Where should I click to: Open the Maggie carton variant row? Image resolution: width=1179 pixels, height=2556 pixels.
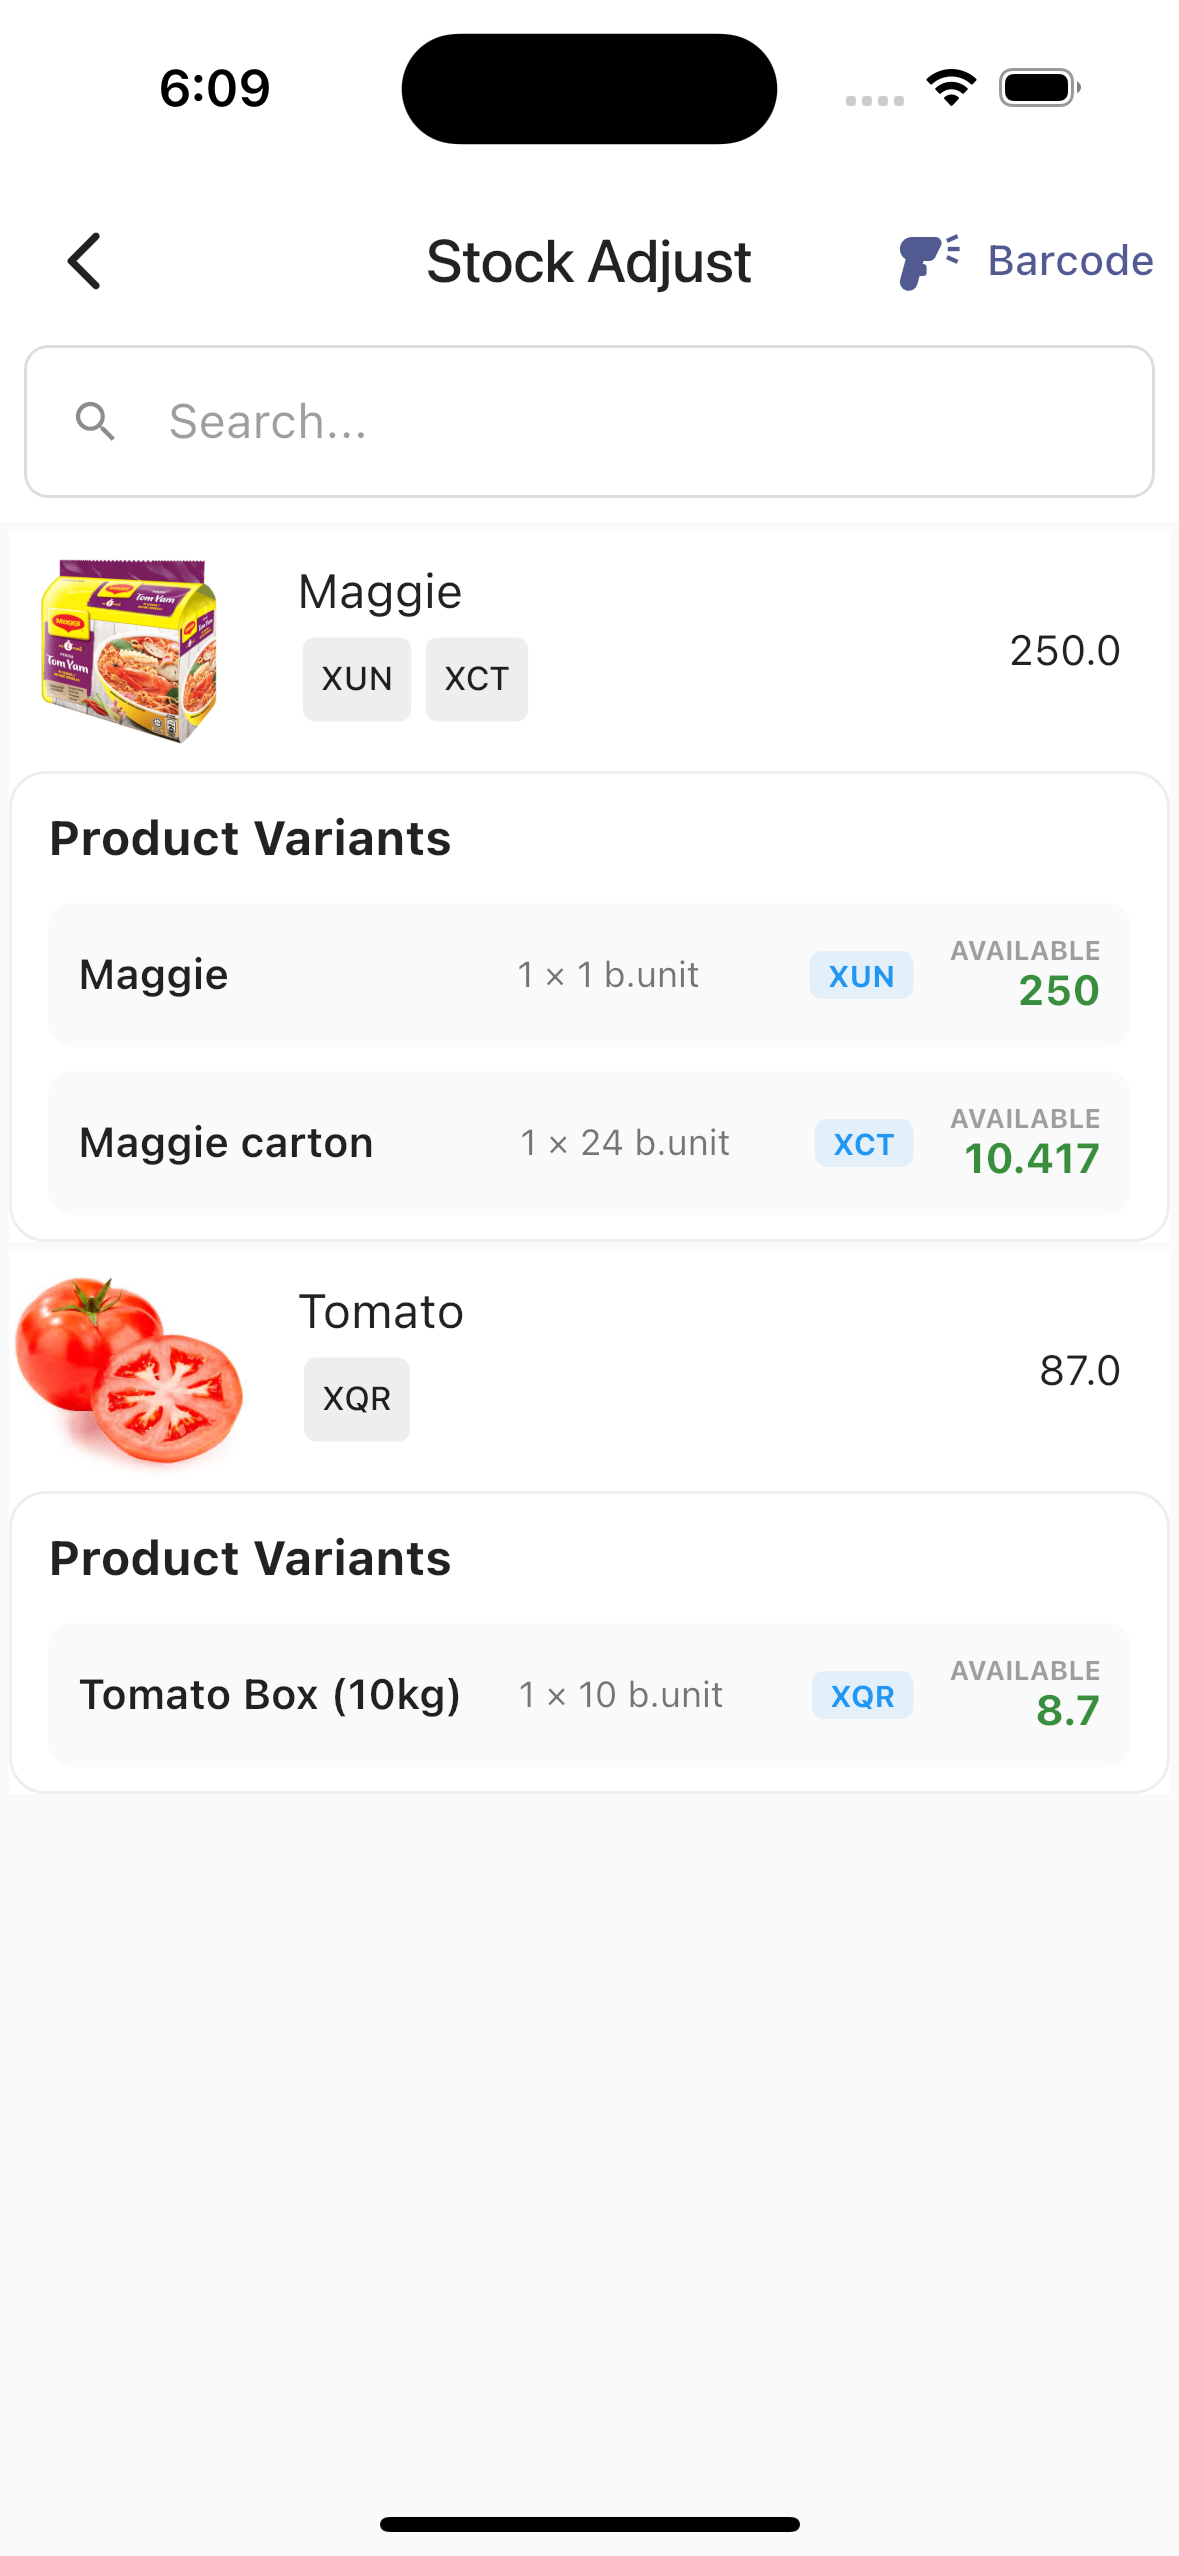click(589, 1143)
